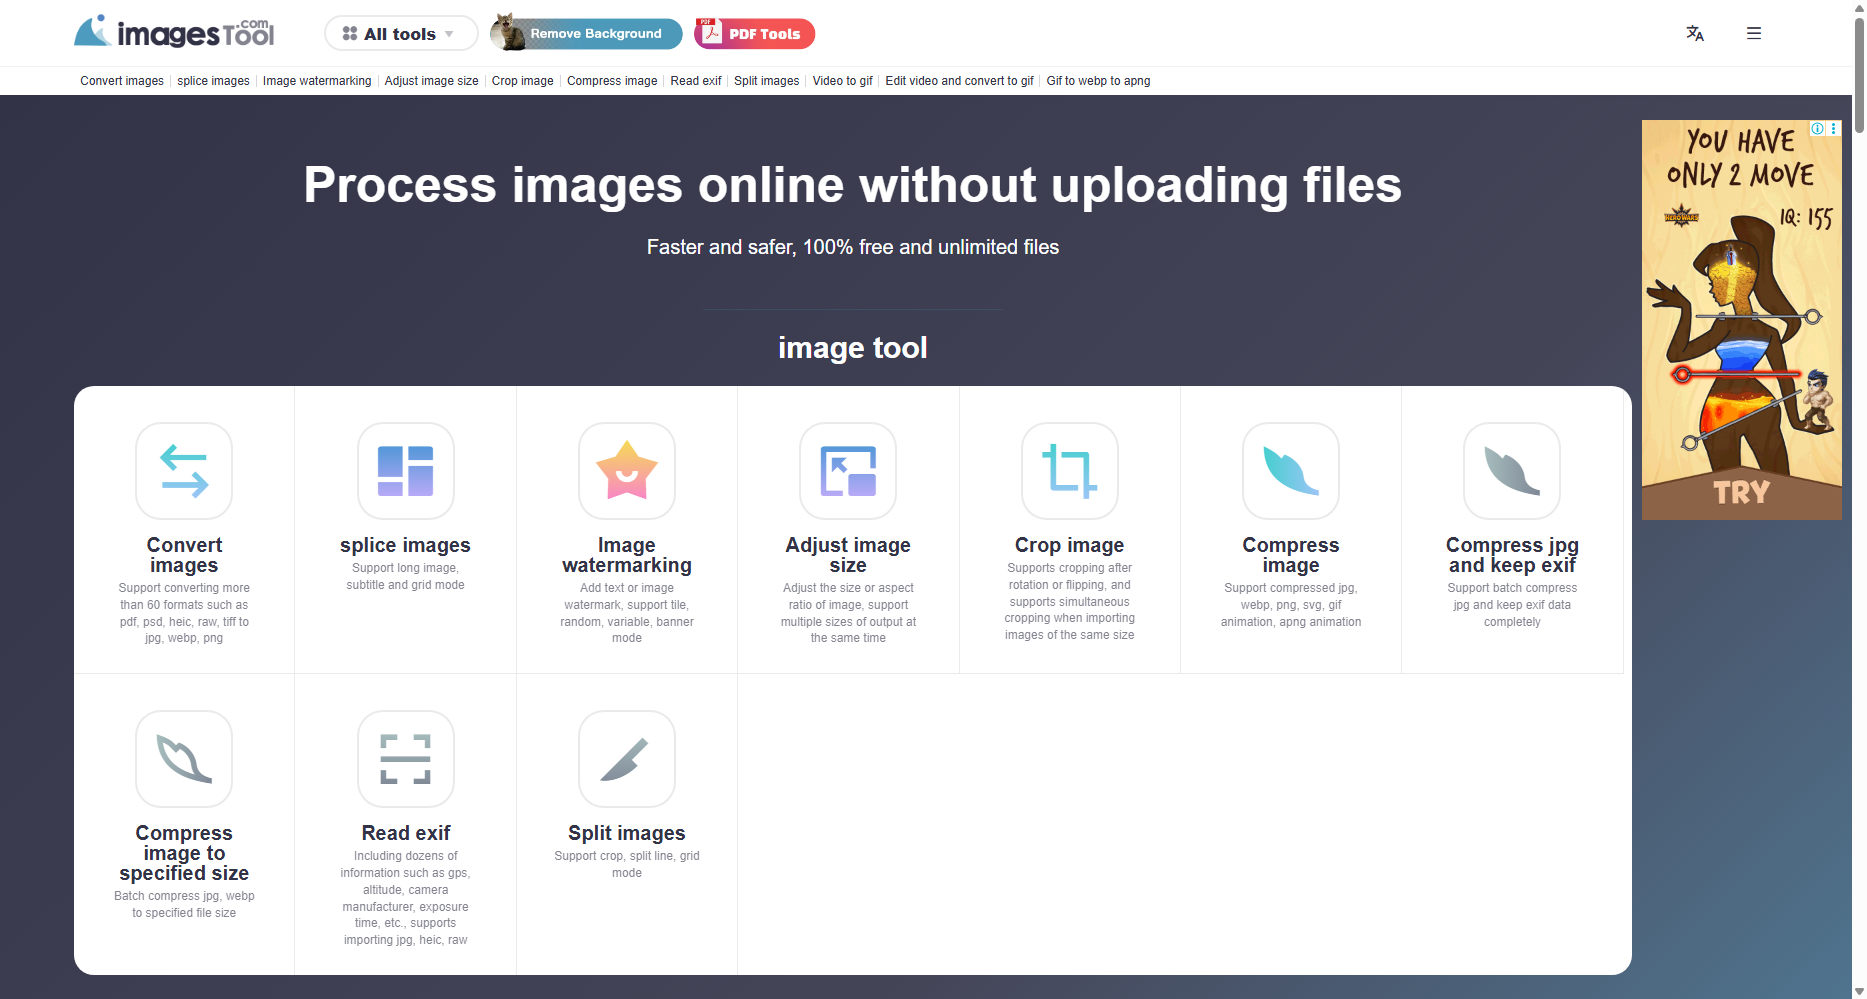1867x999 pixels.
Task: Click the Image watermarking card title
Action: click(x=627, y=555)
